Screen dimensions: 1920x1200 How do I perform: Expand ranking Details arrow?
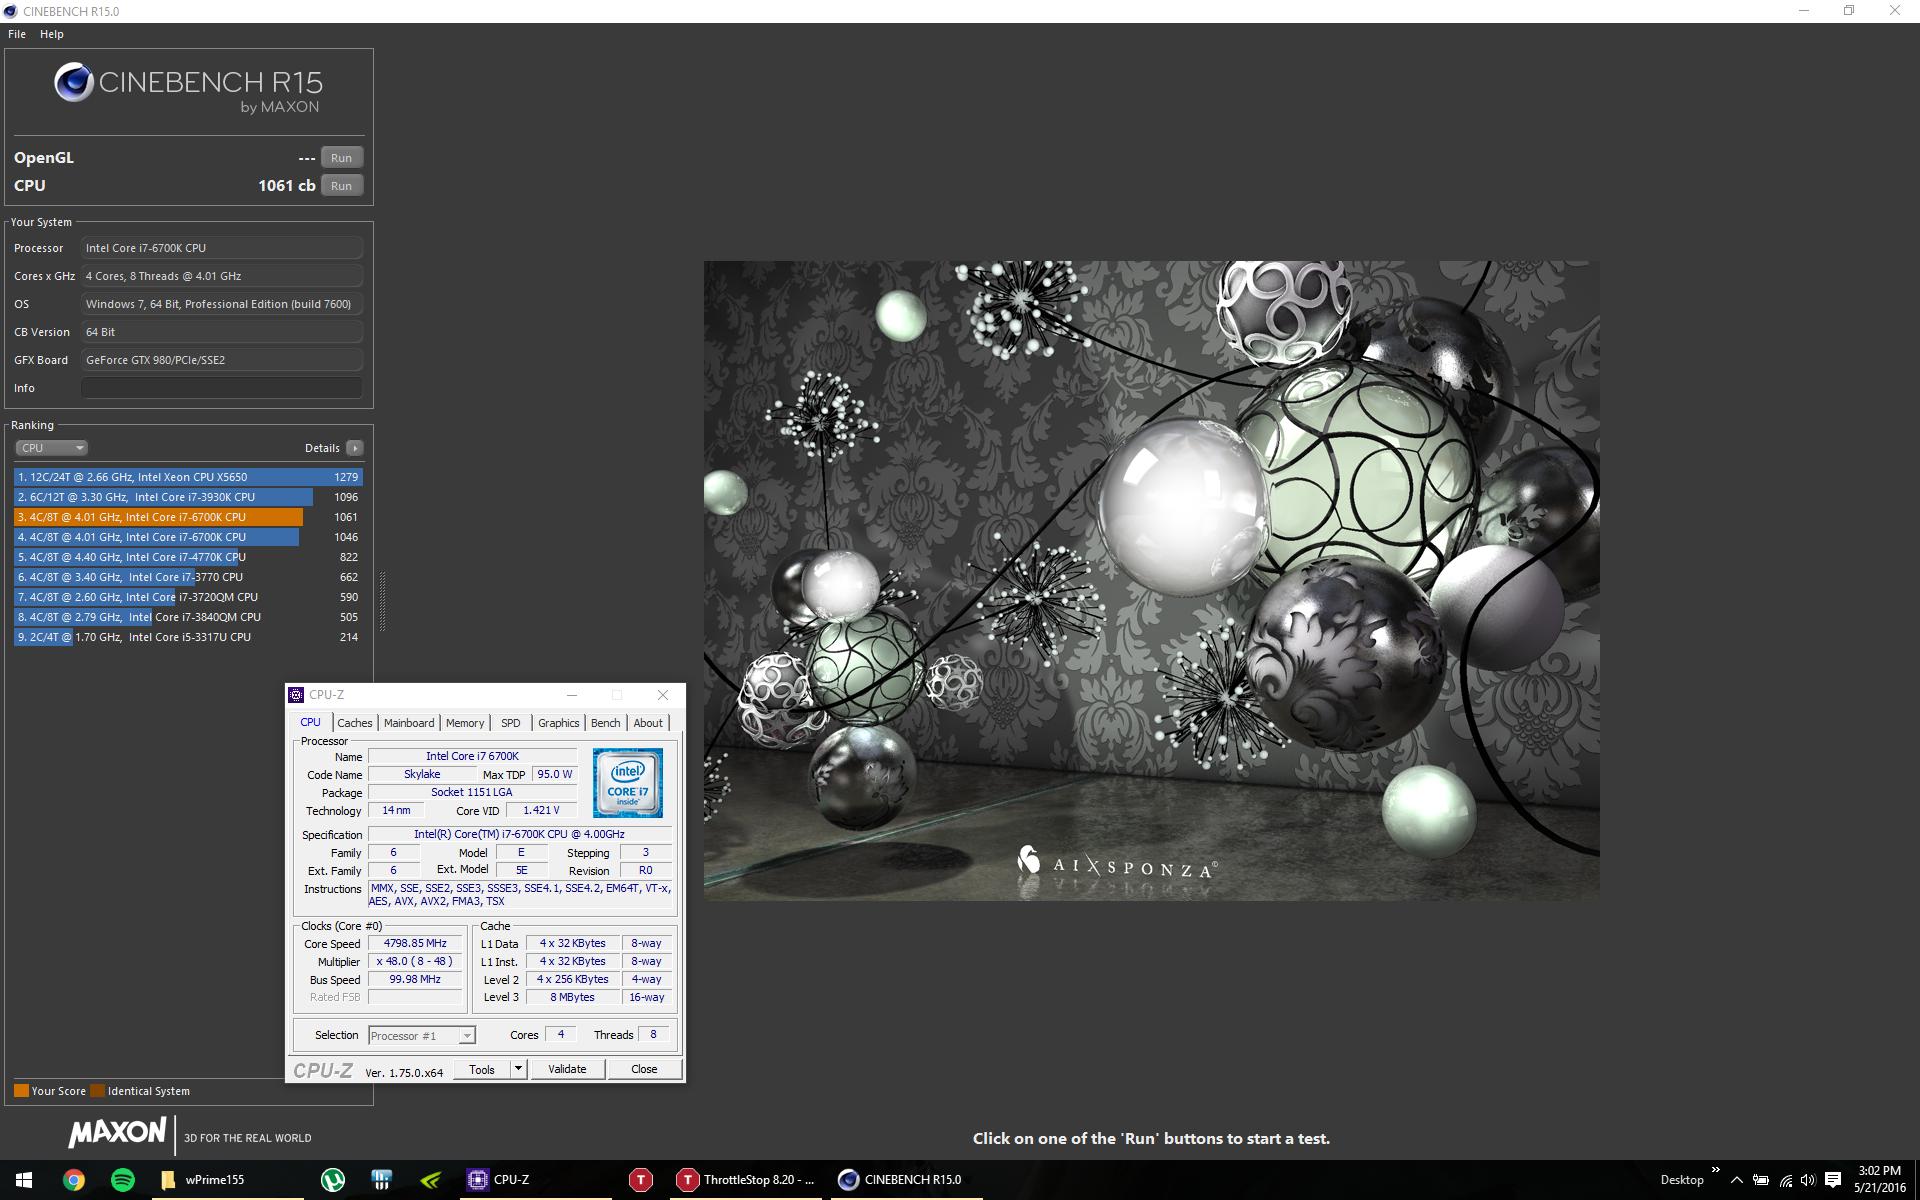click(354, 448)
